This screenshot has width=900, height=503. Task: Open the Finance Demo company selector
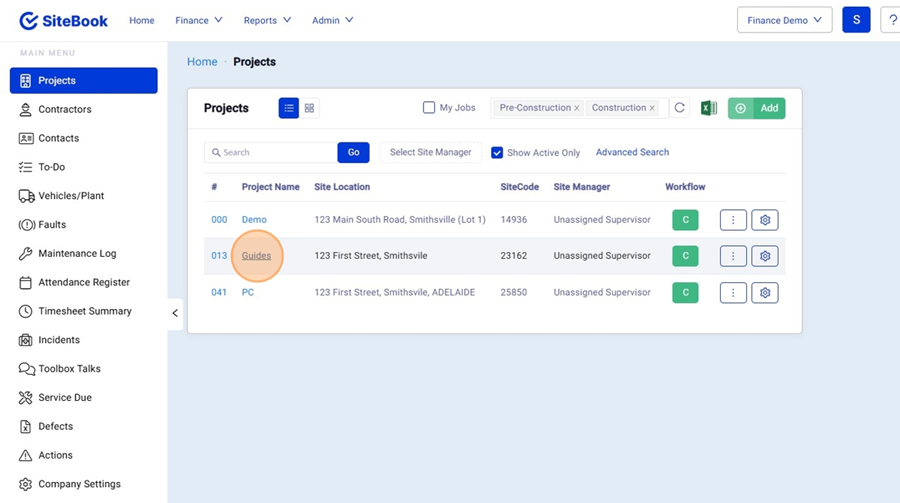[784, 20]
